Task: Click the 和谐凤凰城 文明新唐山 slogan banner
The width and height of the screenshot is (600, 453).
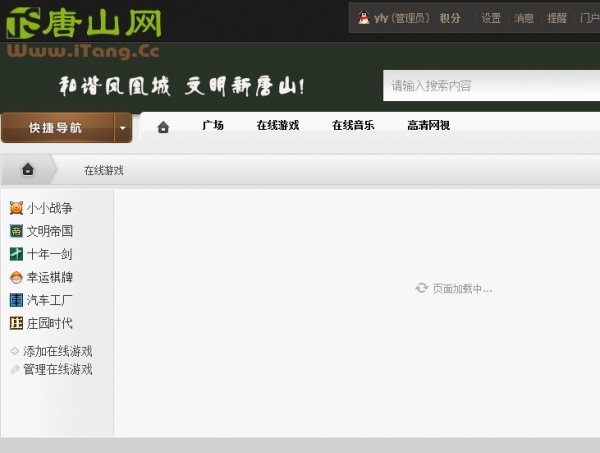Action: [x=182, y=86]
